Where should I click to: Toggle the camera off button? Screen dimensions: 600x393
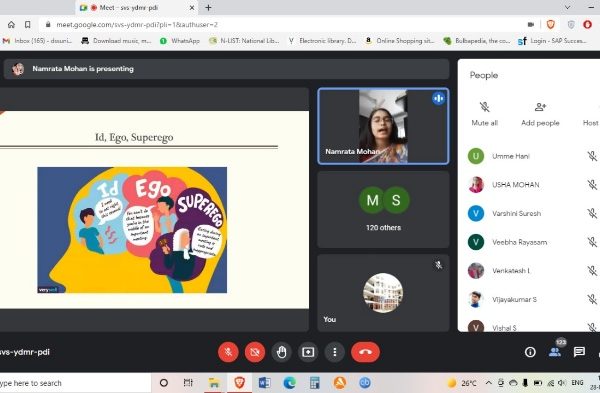[x=255, y=352]
